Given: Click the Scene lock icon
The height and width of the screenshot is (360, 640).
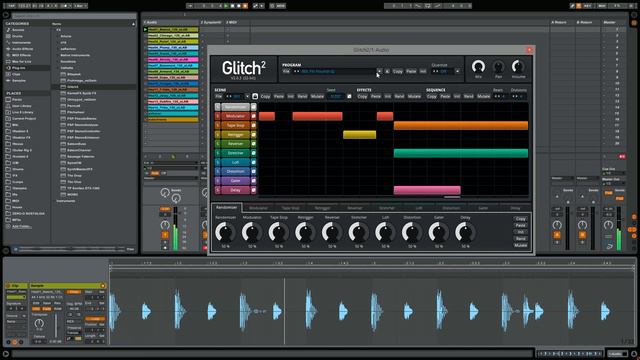Looking at the screenshot, I should (255, 96).
